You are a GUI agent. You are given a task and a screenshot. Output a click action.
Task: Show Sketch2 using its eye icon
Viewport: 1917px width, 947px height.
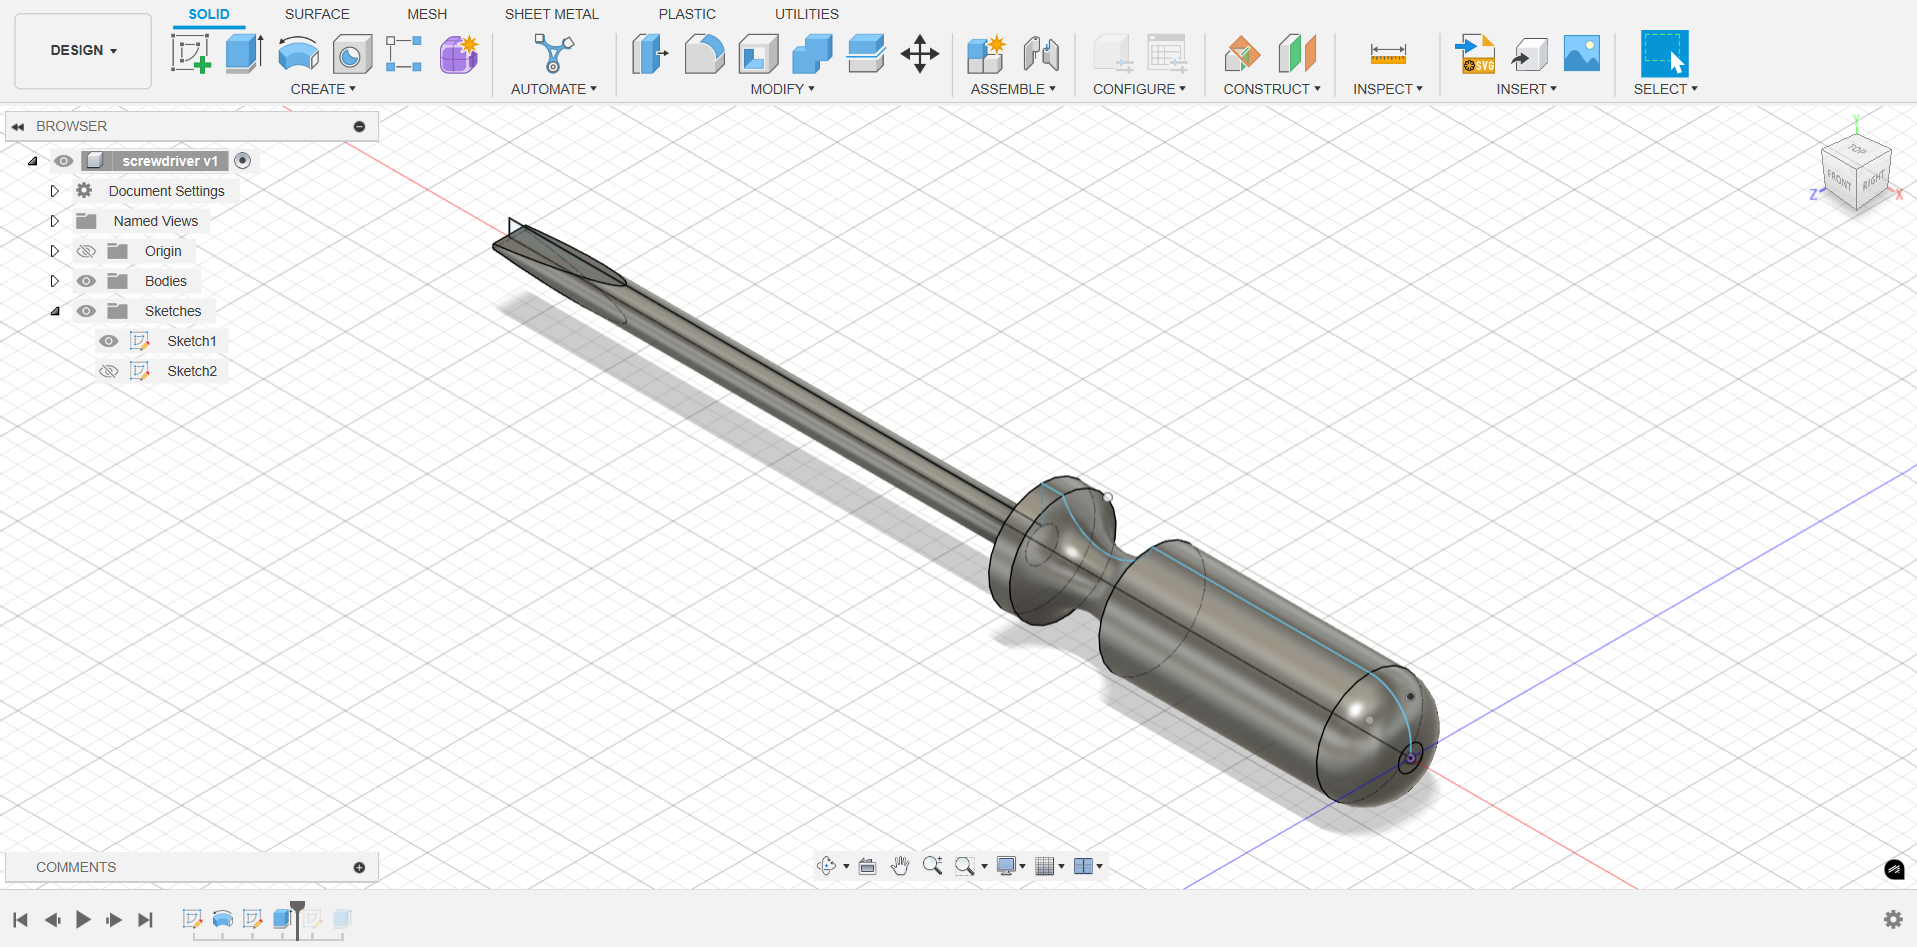click(x=109, y=371)
